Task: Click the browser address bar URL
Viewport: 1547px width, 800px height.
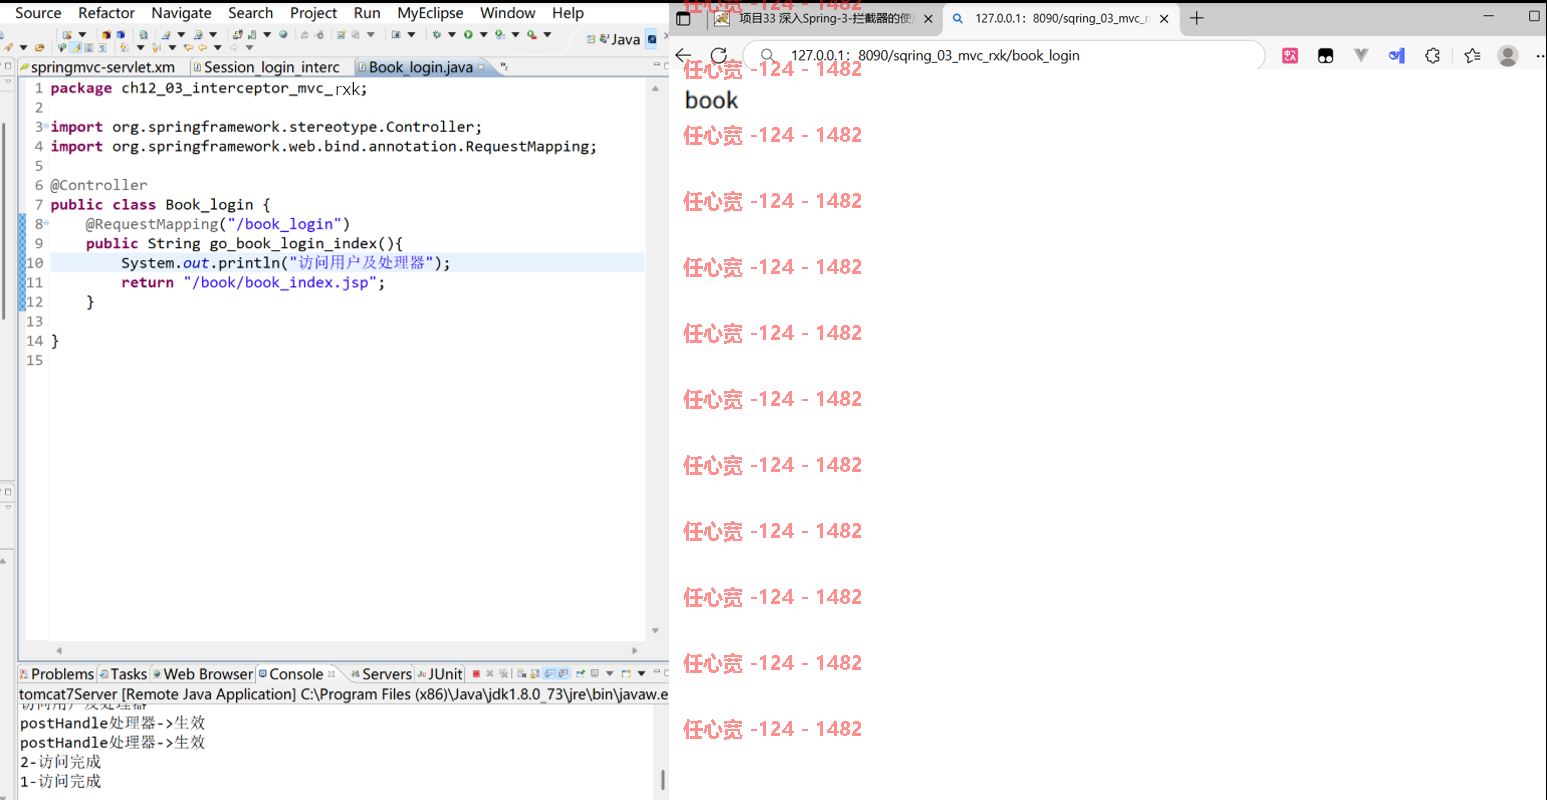Action: 935,56
